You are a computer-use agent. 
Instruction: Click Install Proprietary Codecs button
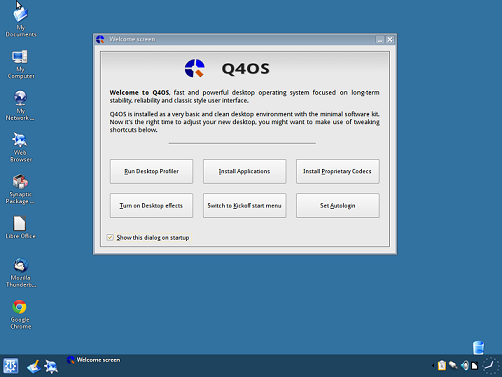pos(337,171)
